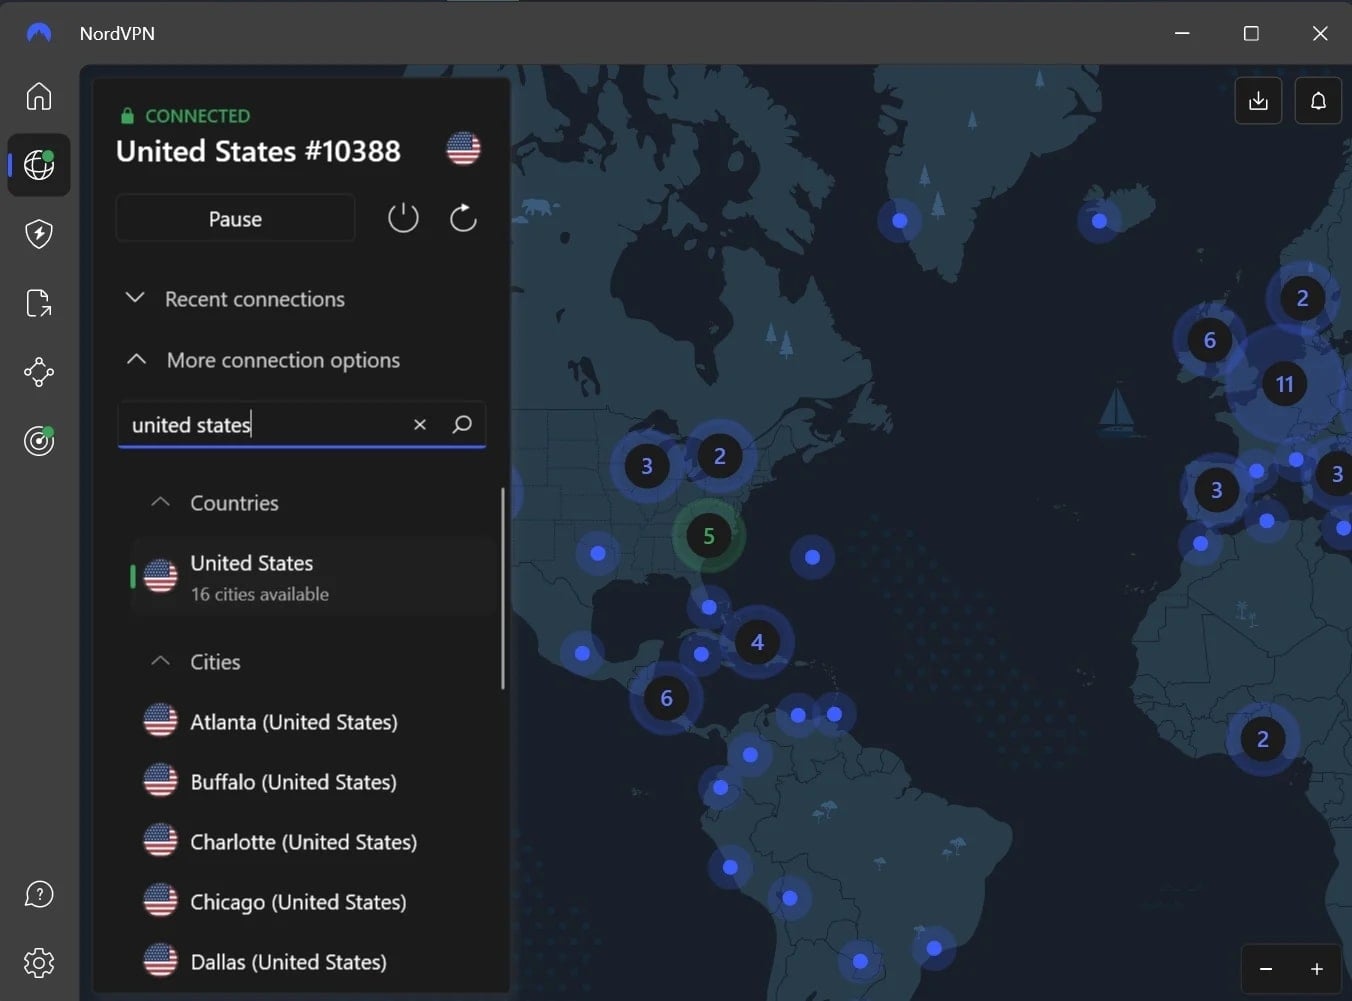Open the Home panel
The image size is (1352, 1001).
(38, 95)
